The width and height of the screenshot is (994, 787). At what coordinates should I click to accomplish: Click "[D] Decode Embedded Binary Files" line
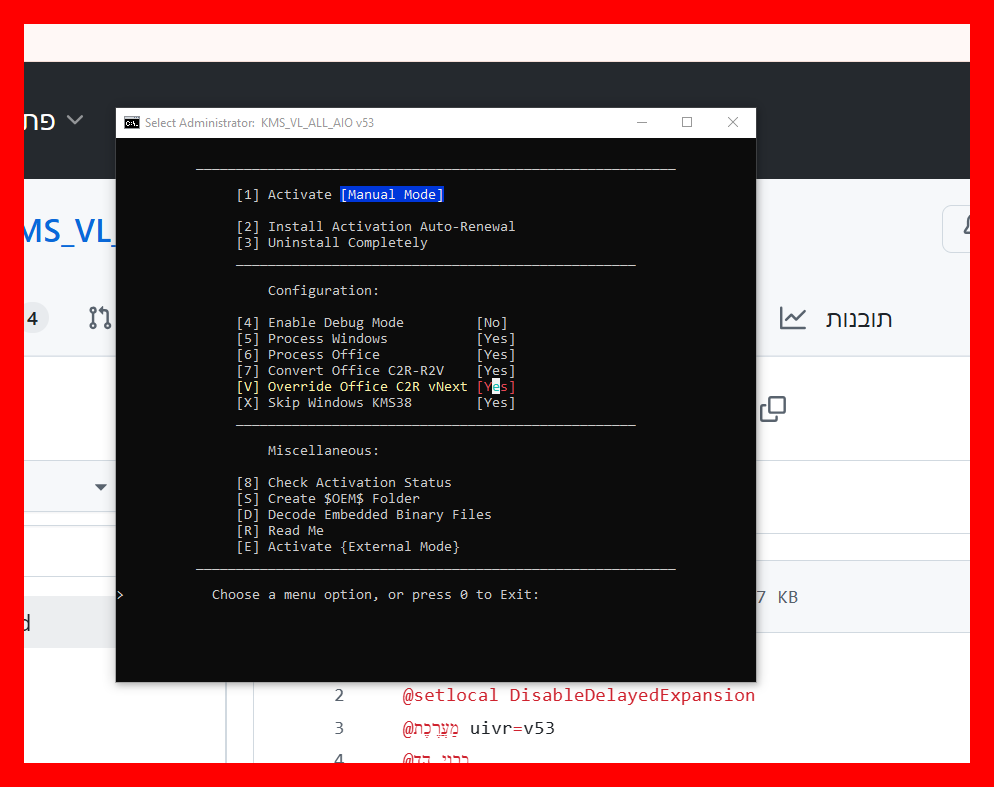pos(364,514)
